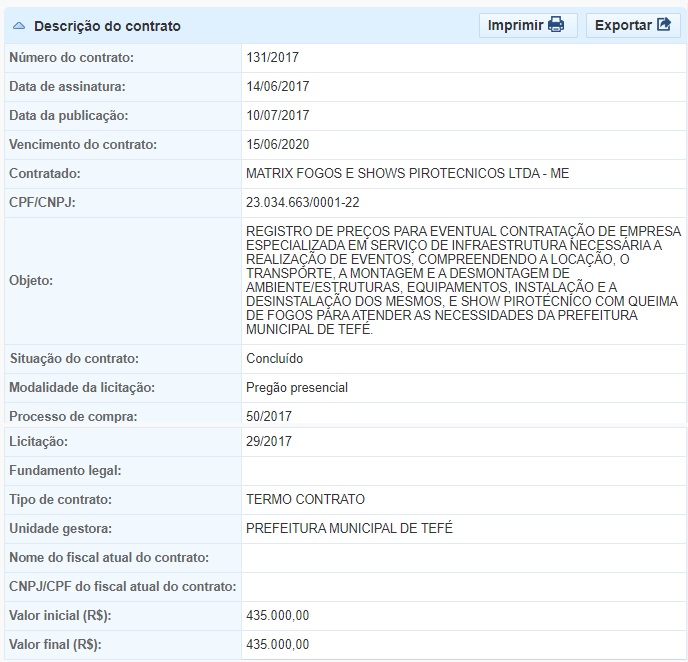Select the TERMO CONTRATO type value
Viewport: 688px width, 662px height.
point(306,499)
